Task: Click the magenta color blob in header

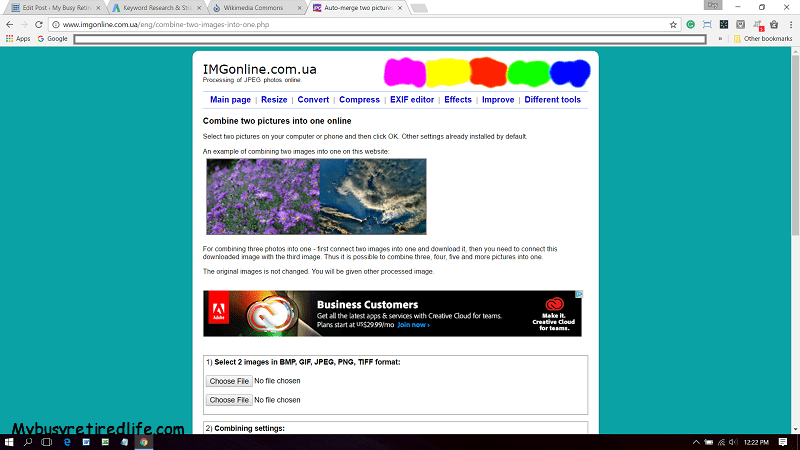Action: coord(404,72)
